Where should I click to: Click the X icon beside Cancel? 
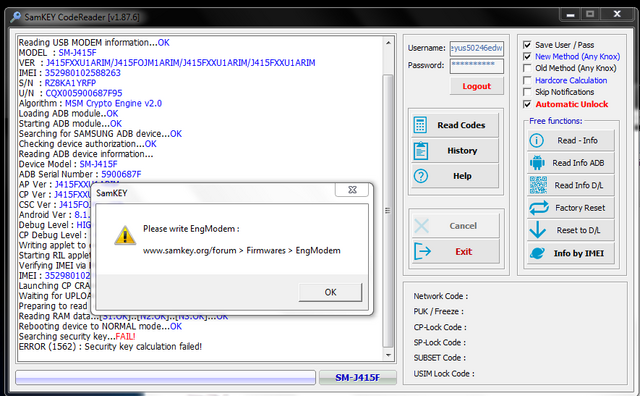click(x=421, y=226)
